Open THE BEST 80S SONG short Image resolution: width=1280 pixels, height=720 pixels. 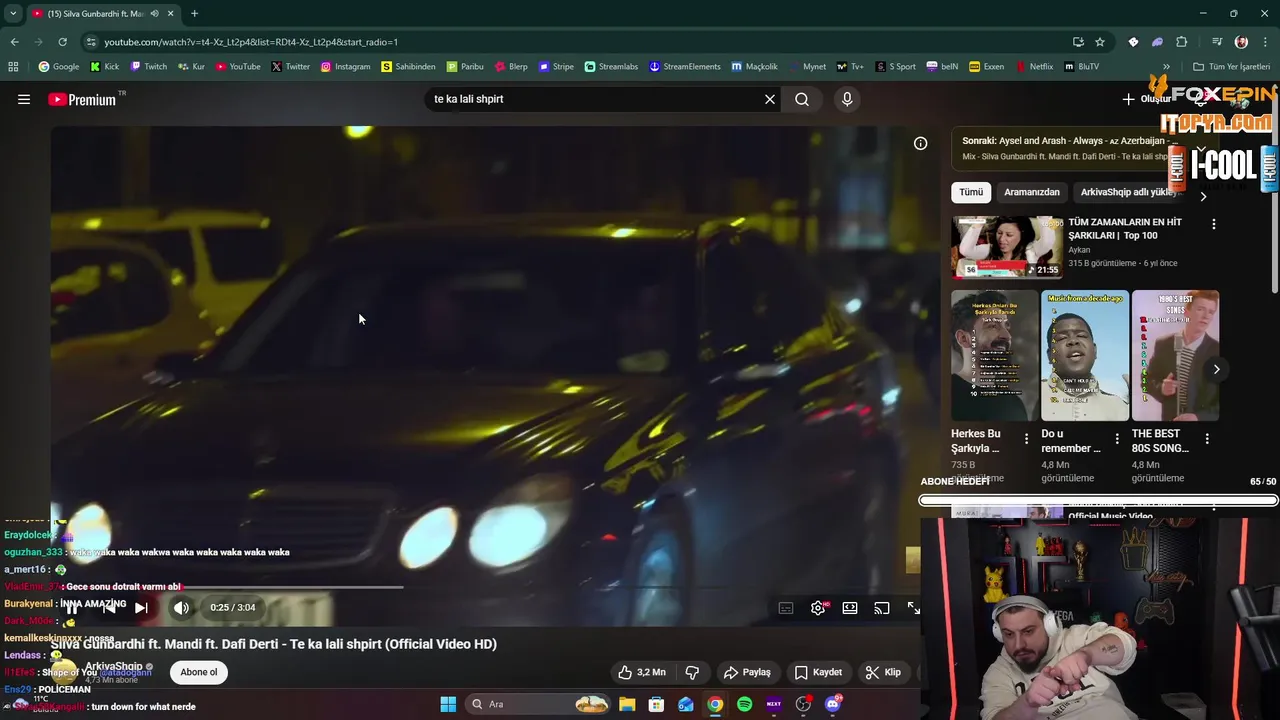click(x=1175, y=356)
